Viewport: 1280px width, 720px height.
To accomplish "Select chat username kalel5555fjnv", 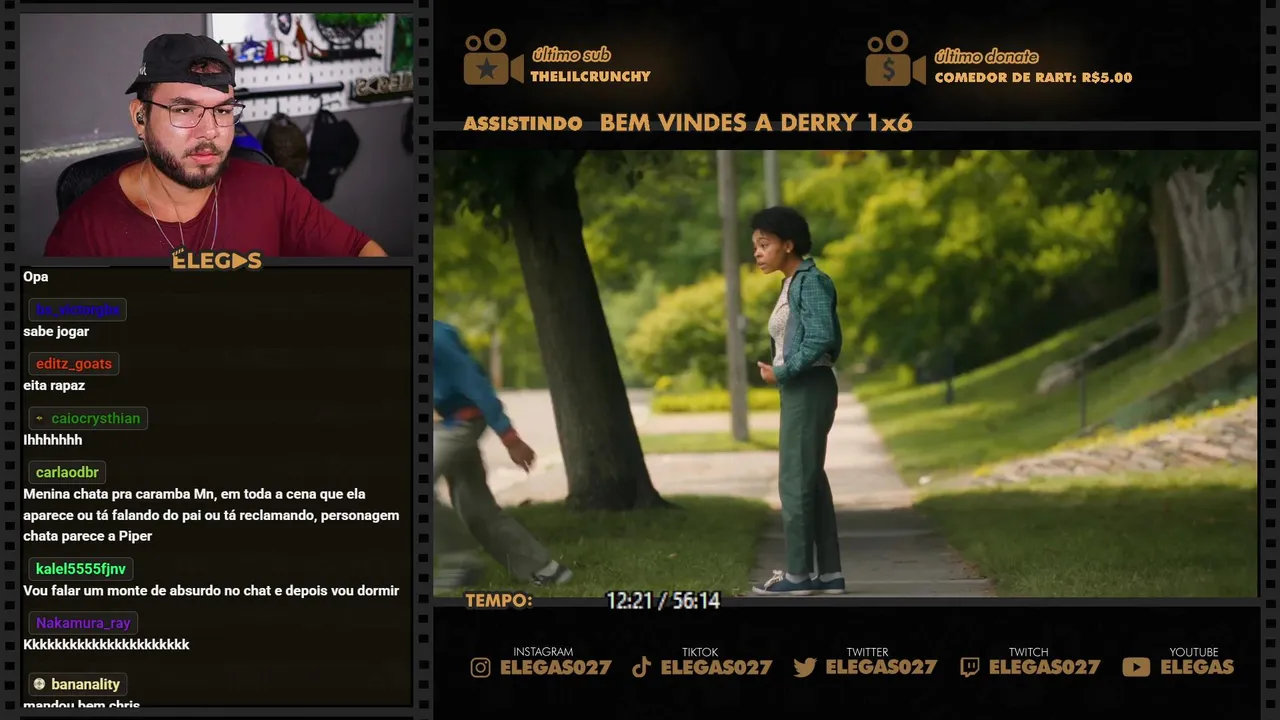I will [81, 569].
